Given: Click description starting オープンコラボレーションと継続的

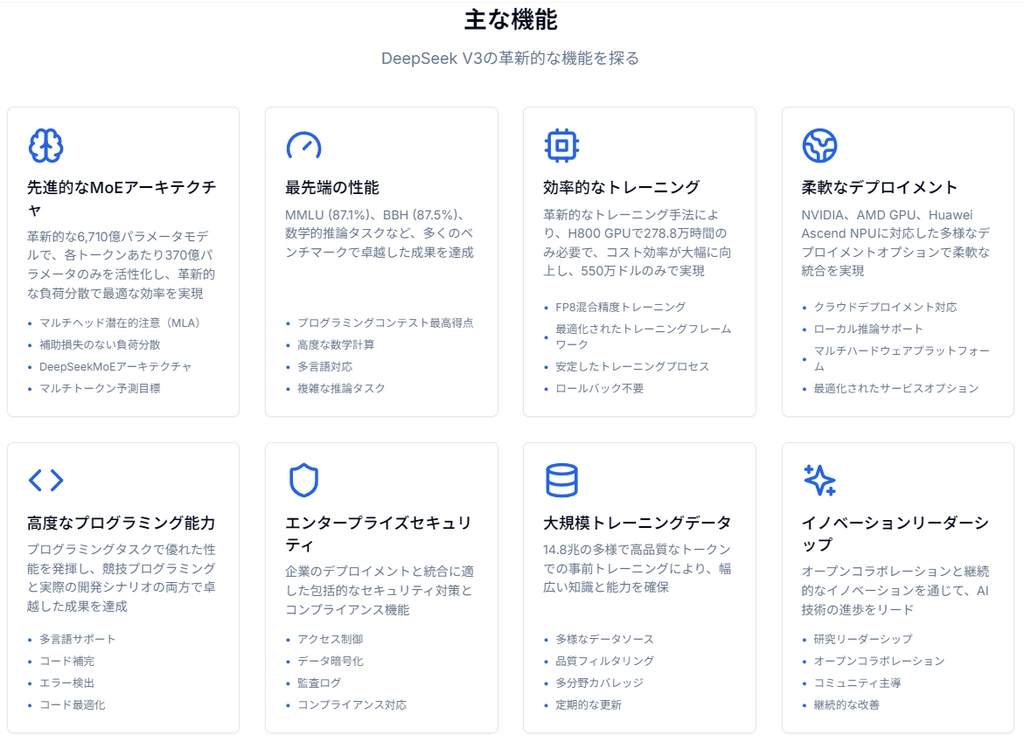Looking at the screenshot, I should click(895, 590).
